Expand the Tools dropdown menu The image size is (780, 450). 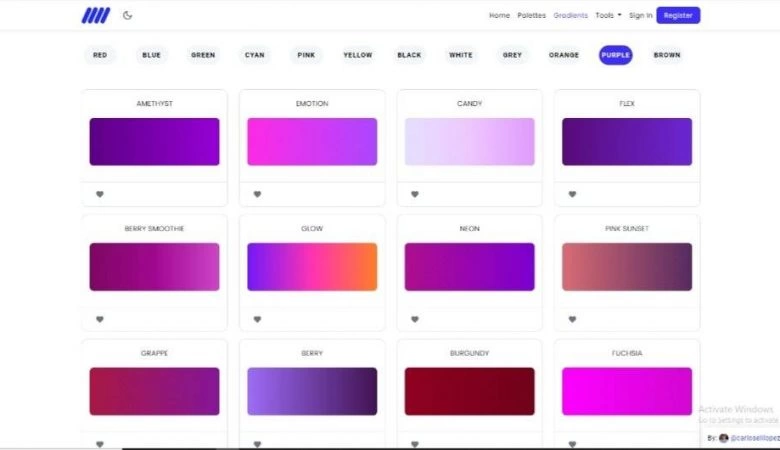click(608, 15)
